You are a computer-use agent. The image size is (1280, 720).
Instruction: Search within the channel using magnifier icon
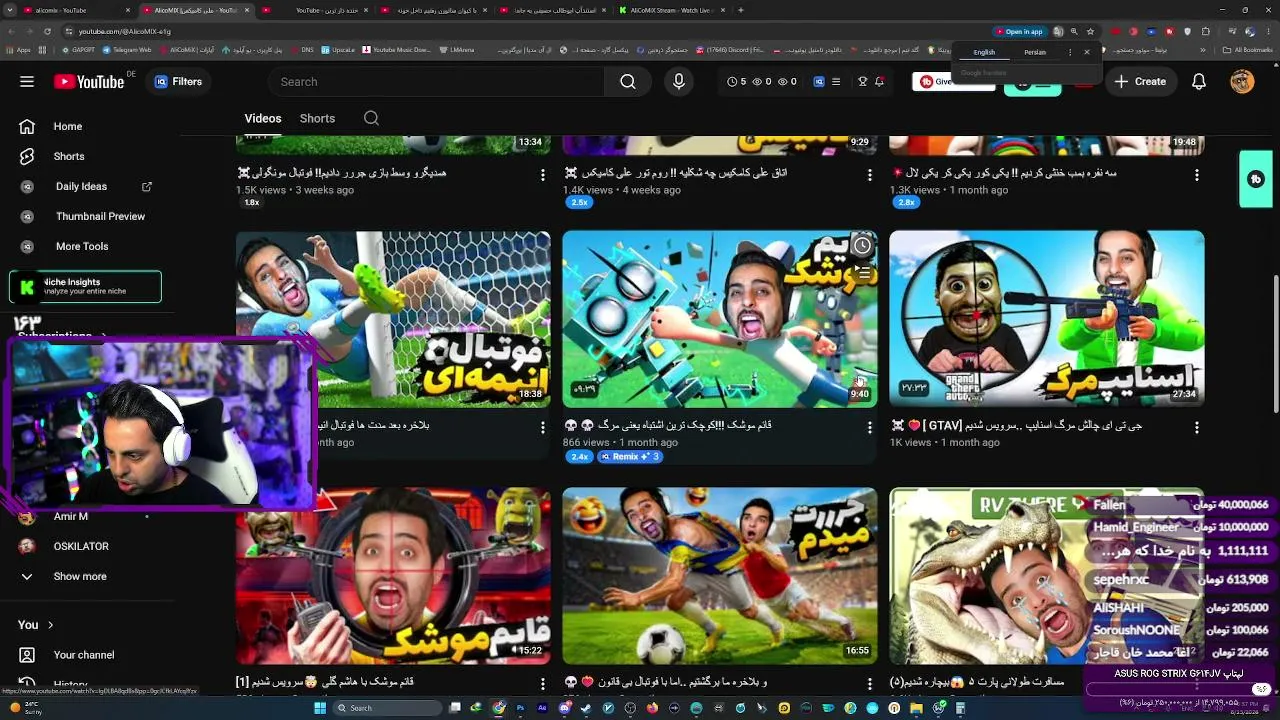click(371, 118)
